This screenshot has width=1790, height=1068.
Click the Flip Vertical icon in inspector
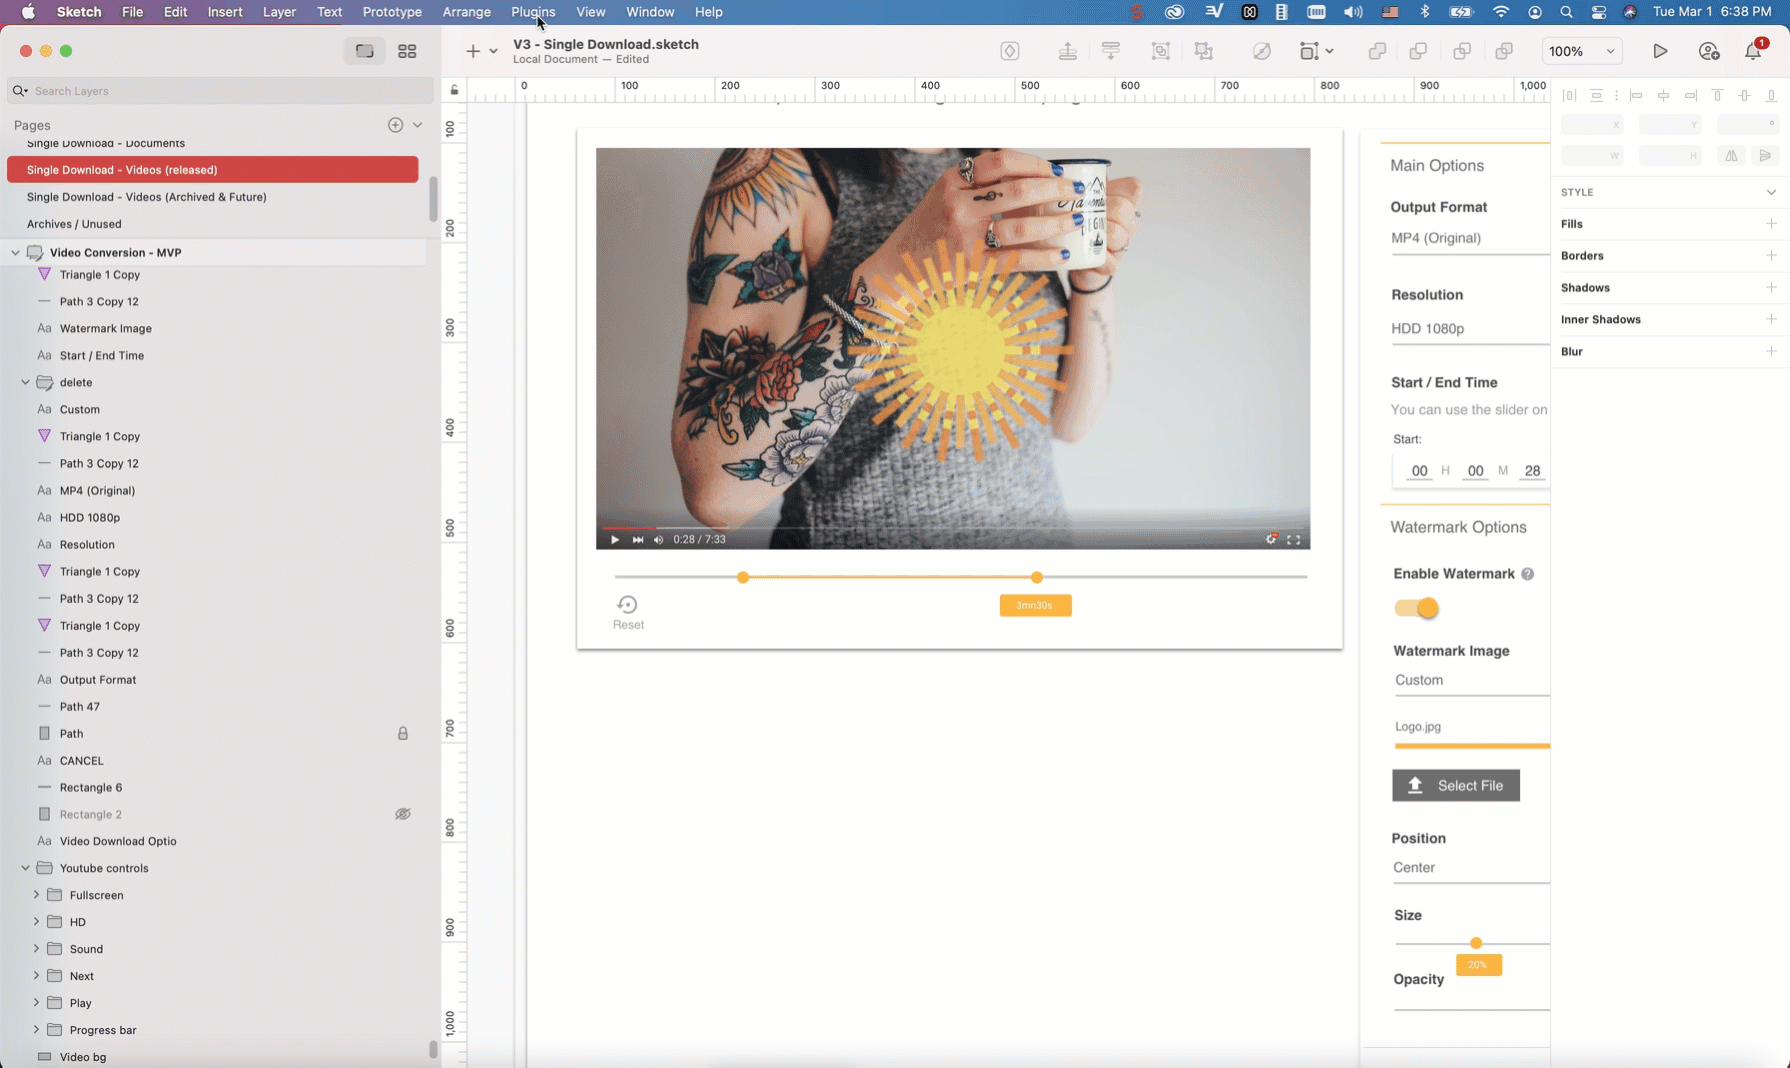click(1766, 155)
